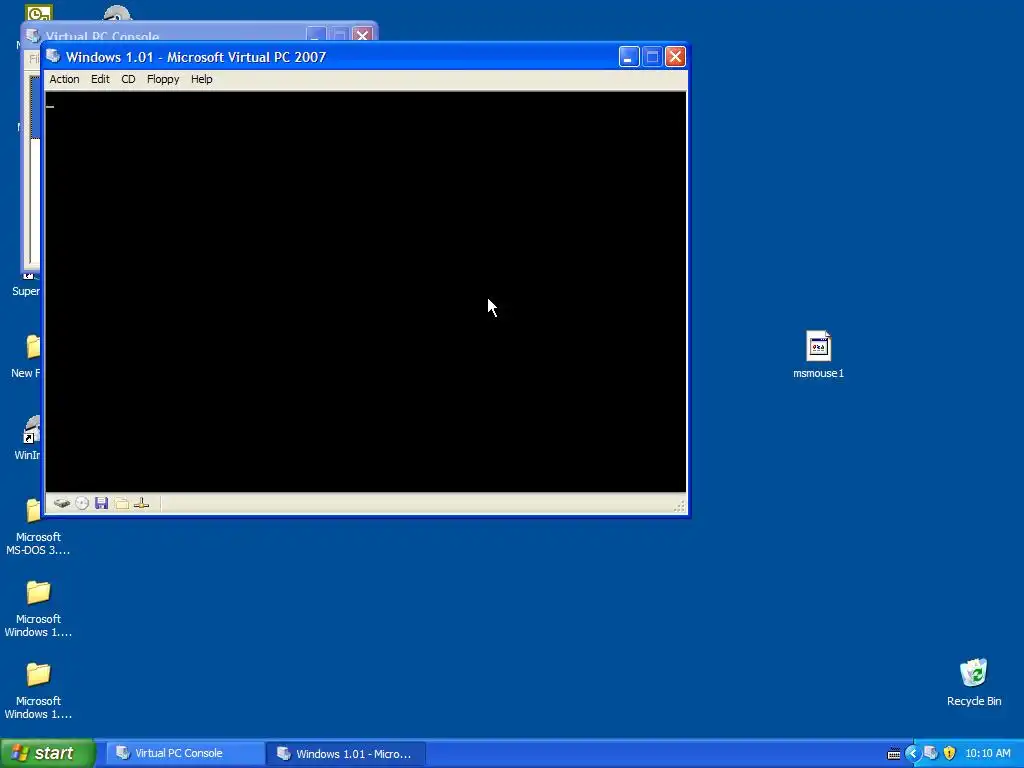Open the Edit menu
Image resolution: width=1024 pixels, height=768 pixels.
coord(100,79)
